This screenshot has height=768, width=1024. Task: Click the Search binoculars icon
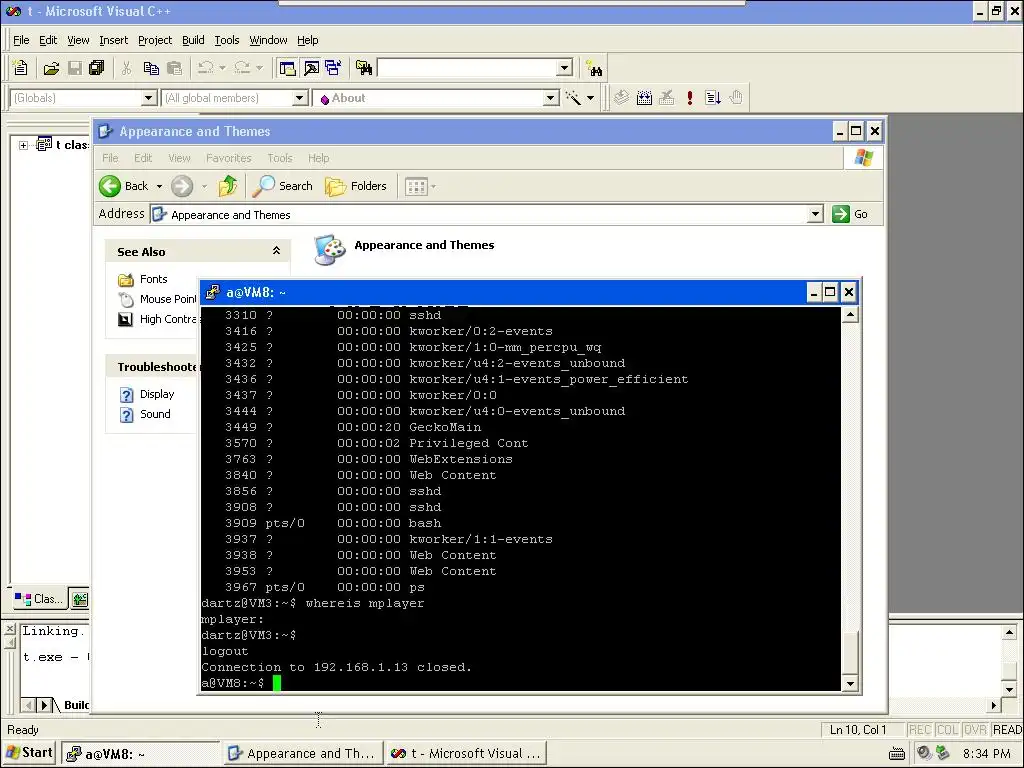594,68
